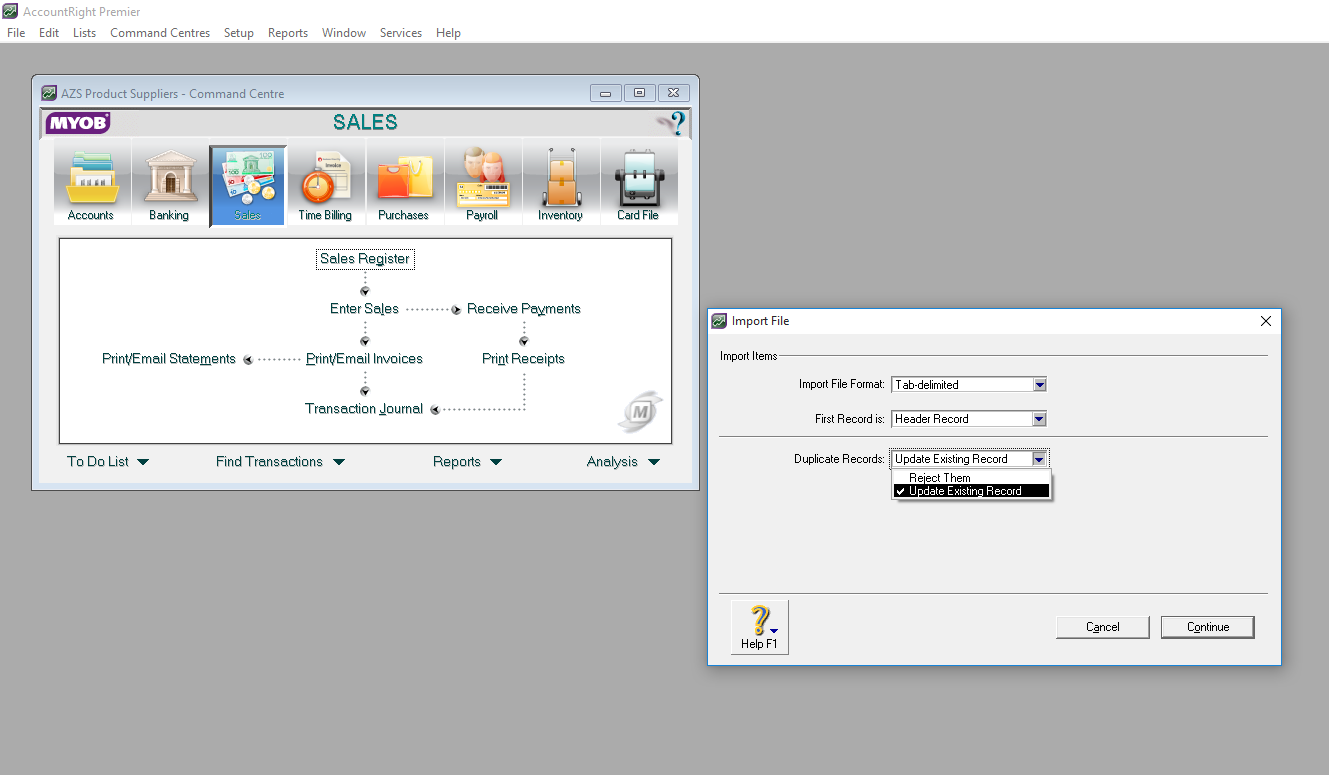
Task: Open the Edit menu
Action: tap(49, 33)
